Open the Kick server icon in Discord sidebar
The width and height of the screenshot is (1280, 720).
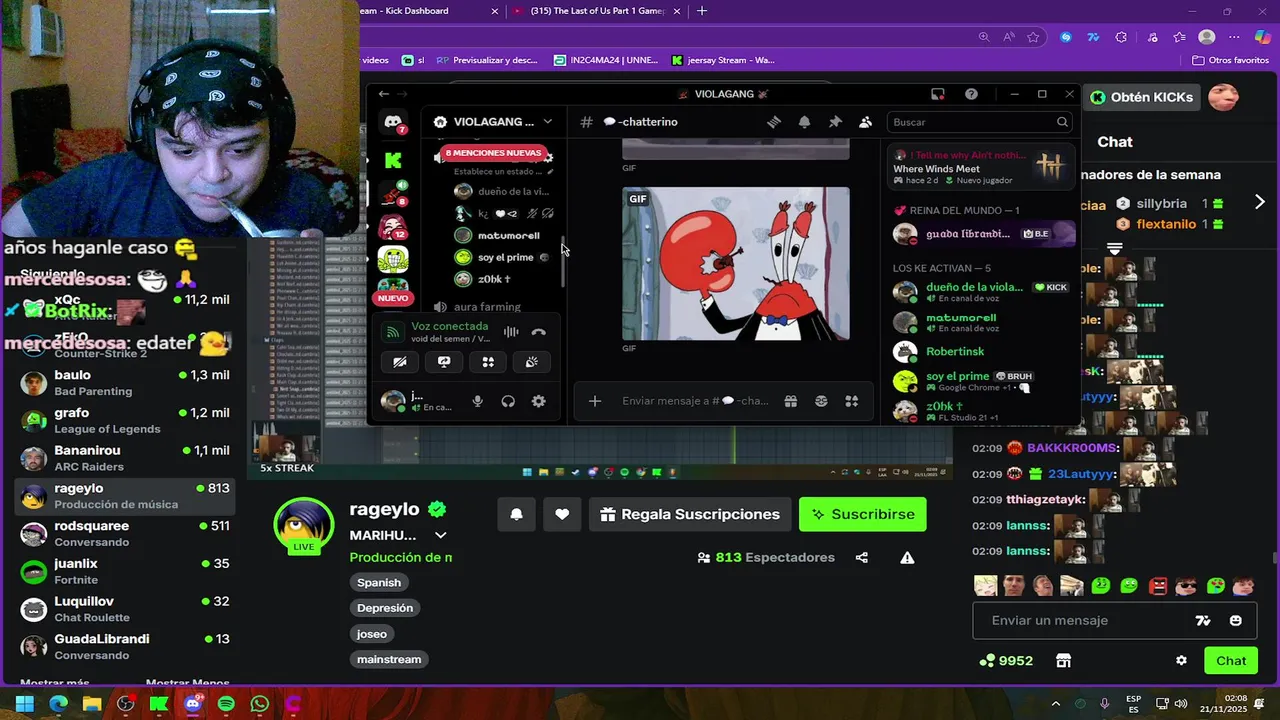[x=393, y=160]
